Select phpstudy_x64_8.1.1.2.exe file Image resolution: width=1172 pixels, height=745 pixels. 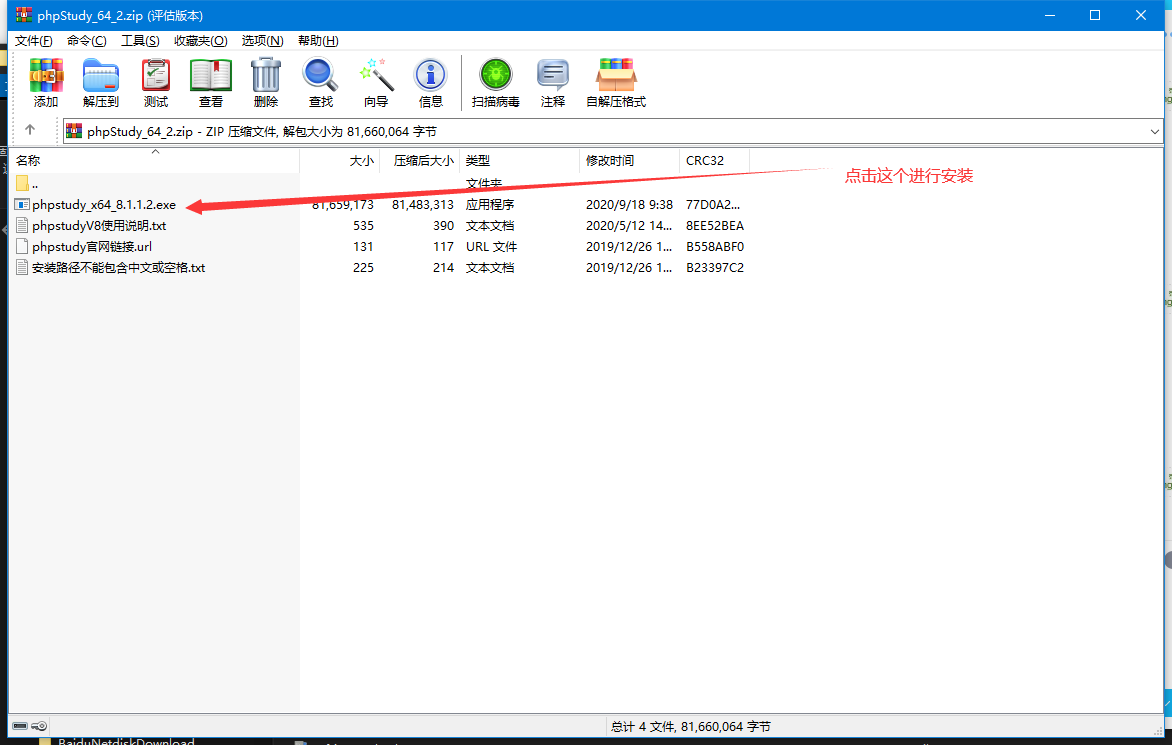tap(103, 205)
